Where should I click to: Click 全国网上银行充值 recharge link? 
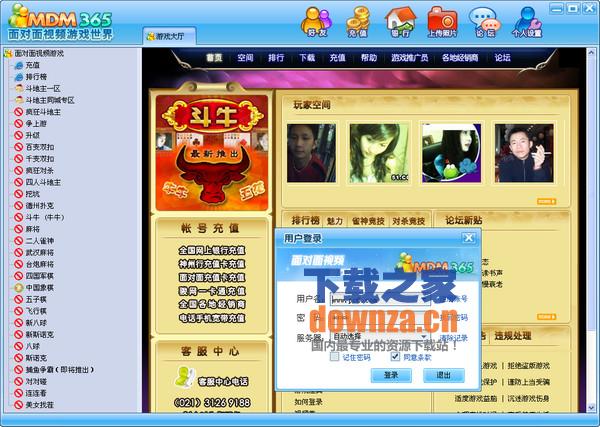click(212, 251)
